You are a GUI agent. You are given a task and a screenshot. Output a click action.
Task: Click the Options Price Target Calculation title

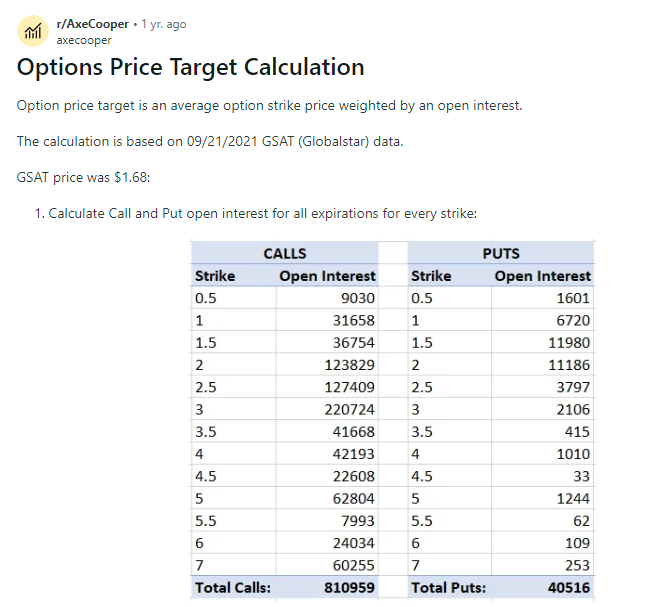point(191,68)
